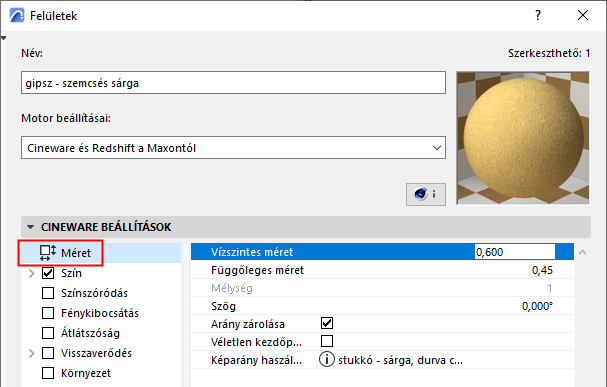This screenshot has width=607, height=387.
Task: Enable the Színszóródás checkbox
Action: [x=48, y=293]
